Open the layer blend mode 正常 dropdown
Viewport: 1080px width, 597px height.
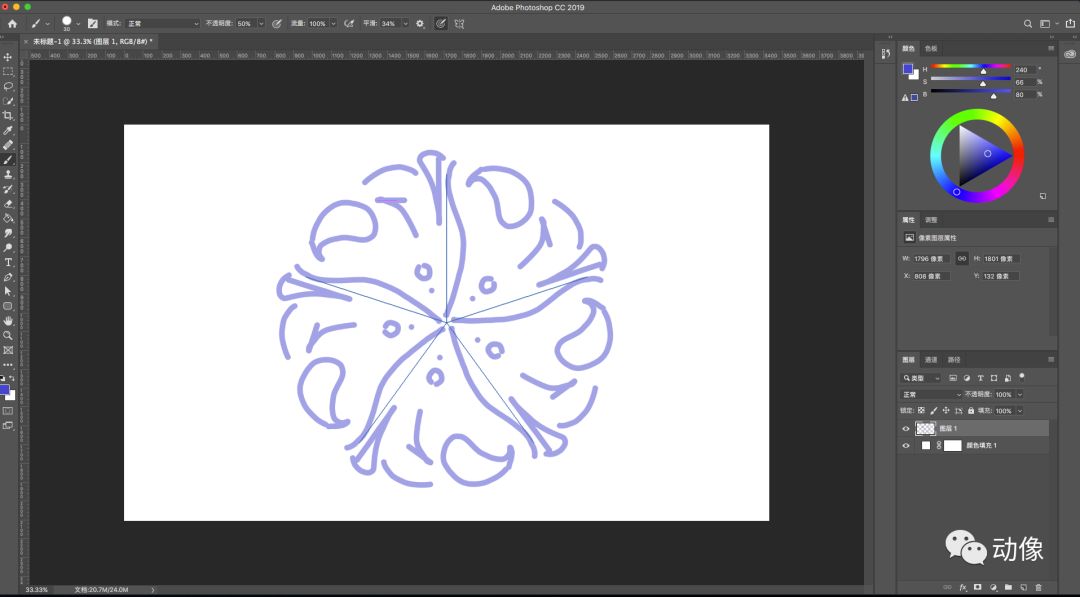930,394
